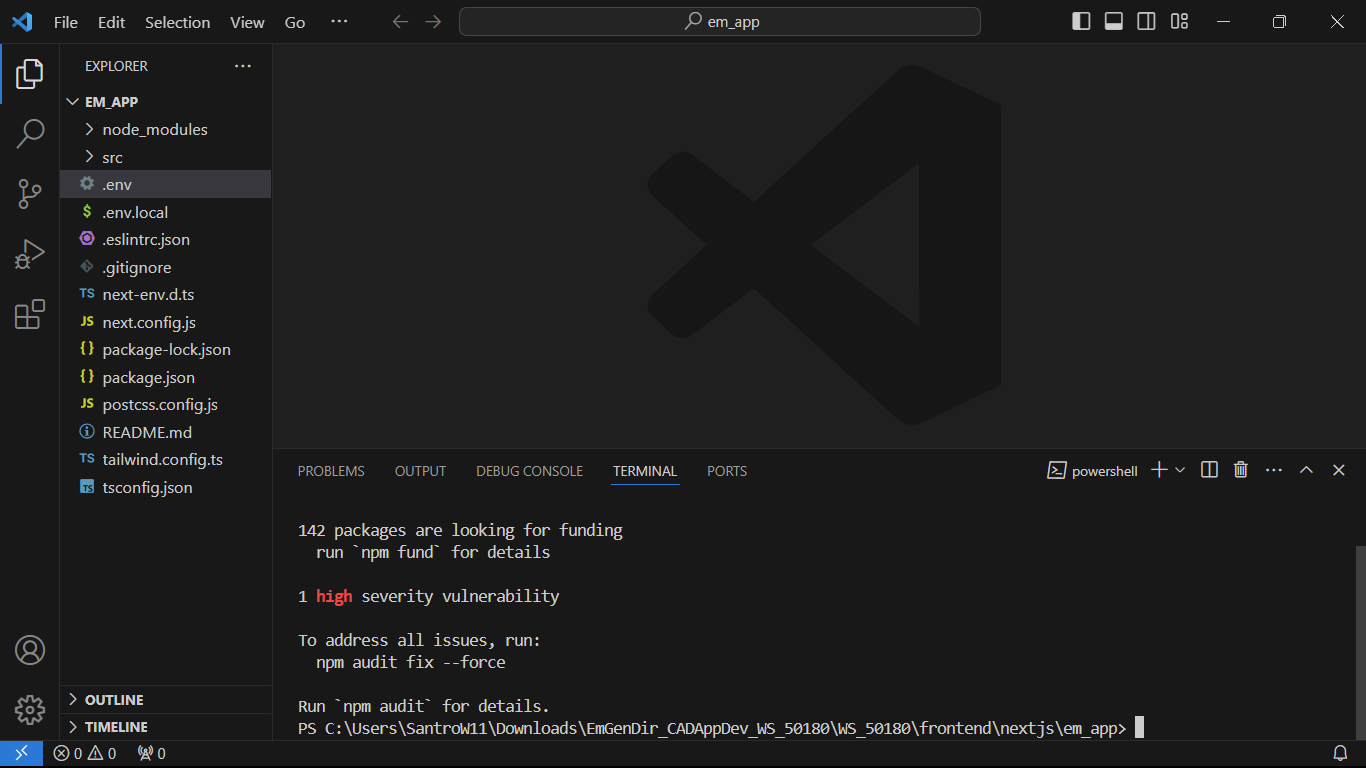Image resolution: width=1366 pixels, height=768 pixels.
Task: Click 'npm audit fix --force' text in terminal
Action: pos(411,662)
